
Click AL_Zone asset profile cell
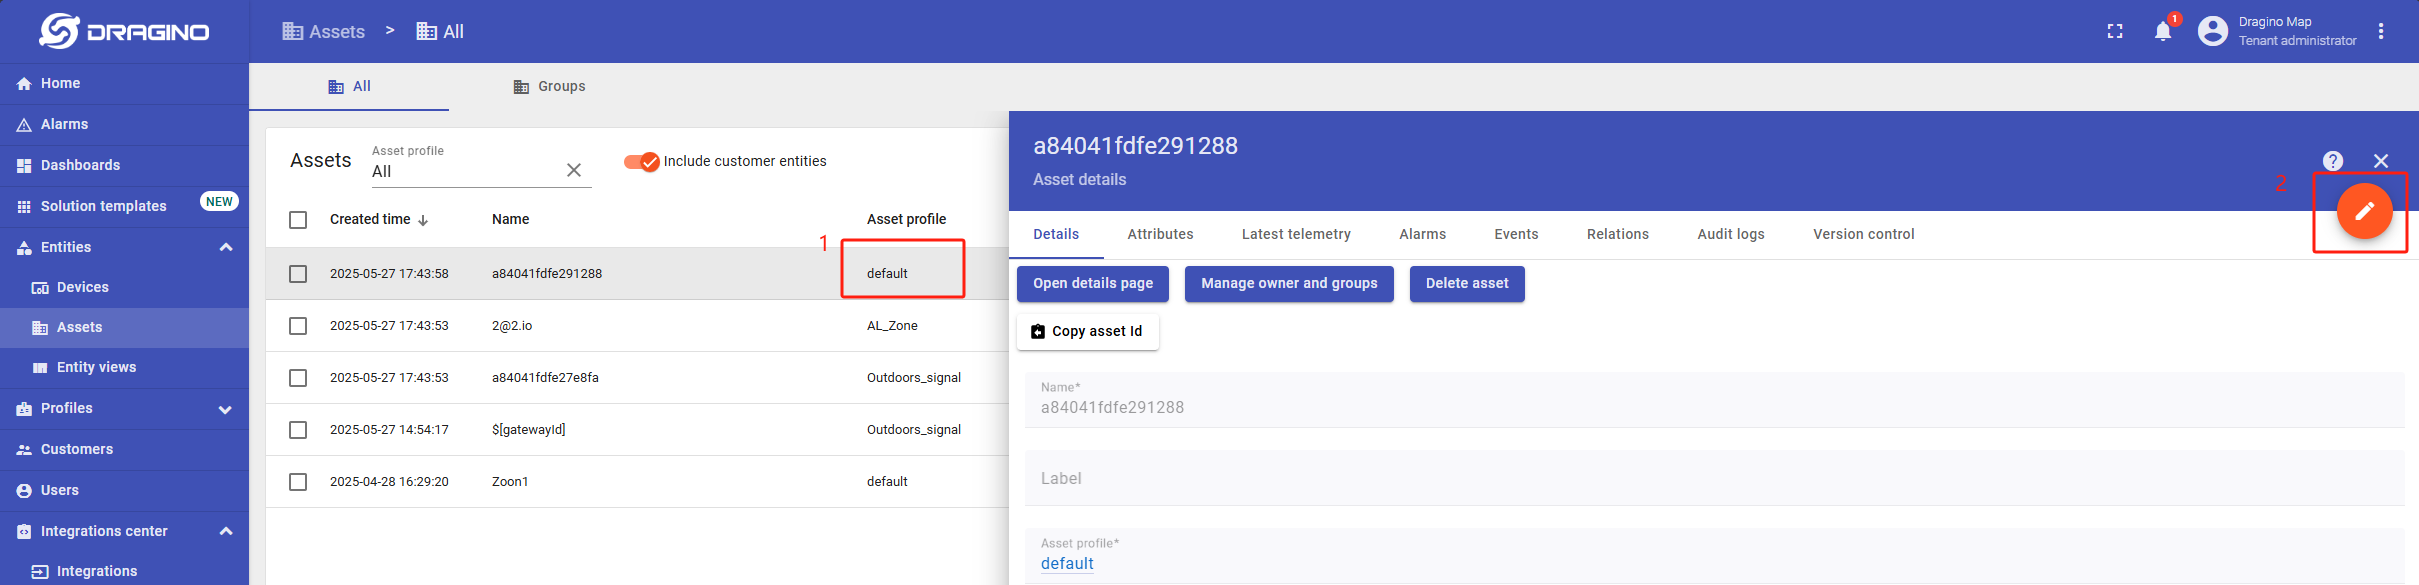(892, 326)
